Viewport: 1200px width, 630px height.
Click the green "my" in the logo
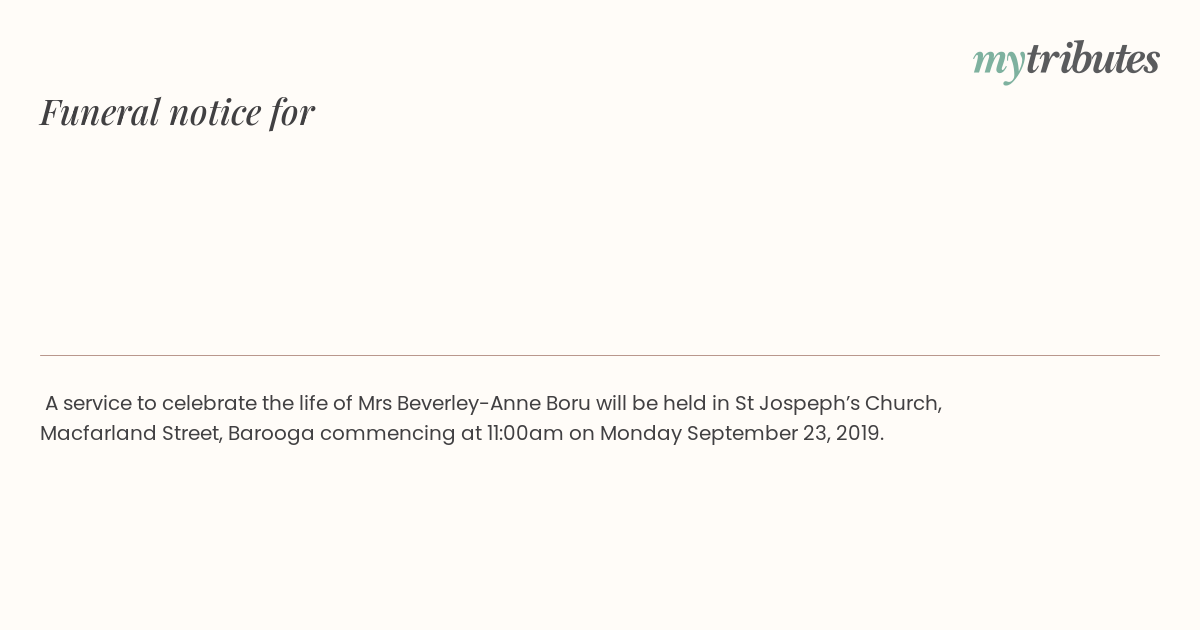tap(999, 63)
